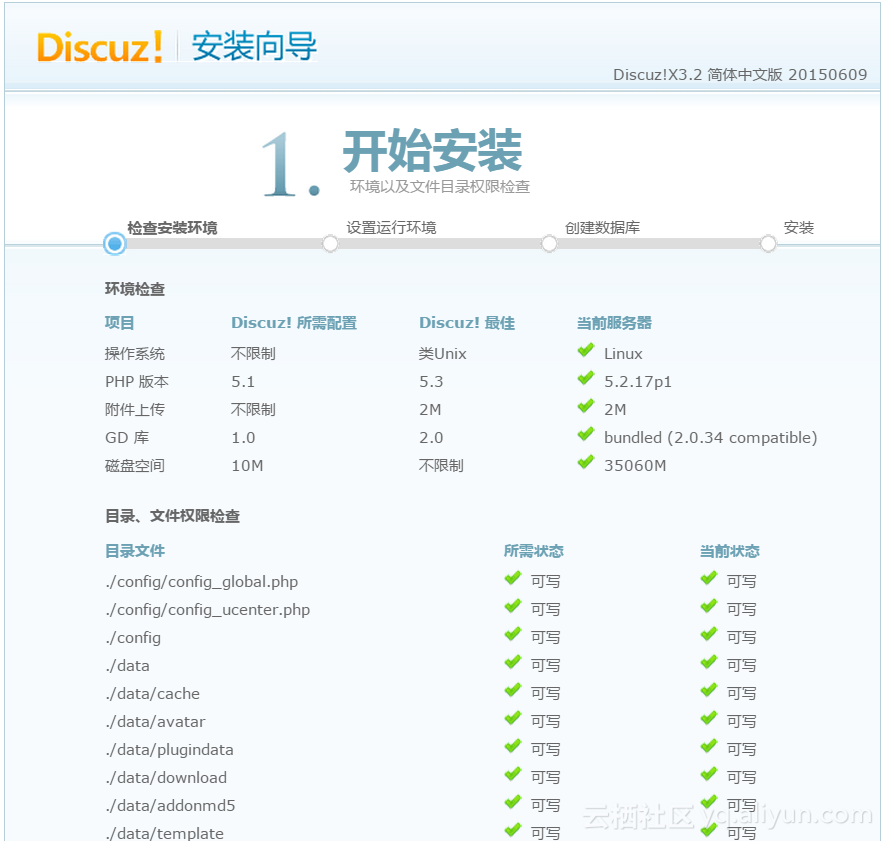
Task: Click the 开始安装 heading
Action: (x=432, y=150)
